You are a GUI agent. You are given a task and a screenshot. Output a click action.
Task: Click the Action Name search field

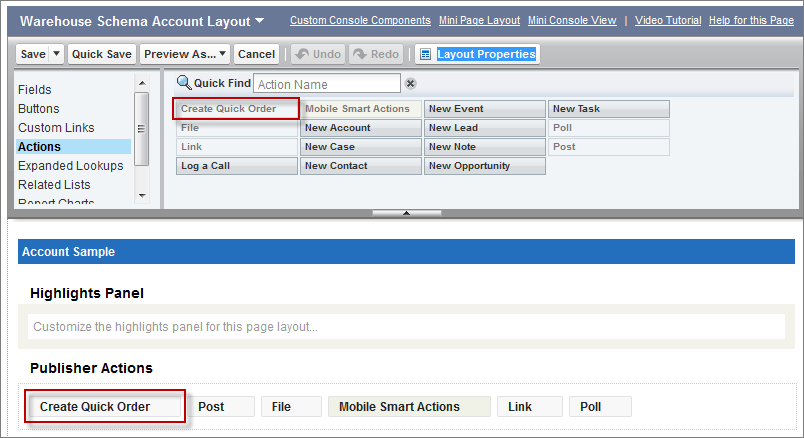327,84
